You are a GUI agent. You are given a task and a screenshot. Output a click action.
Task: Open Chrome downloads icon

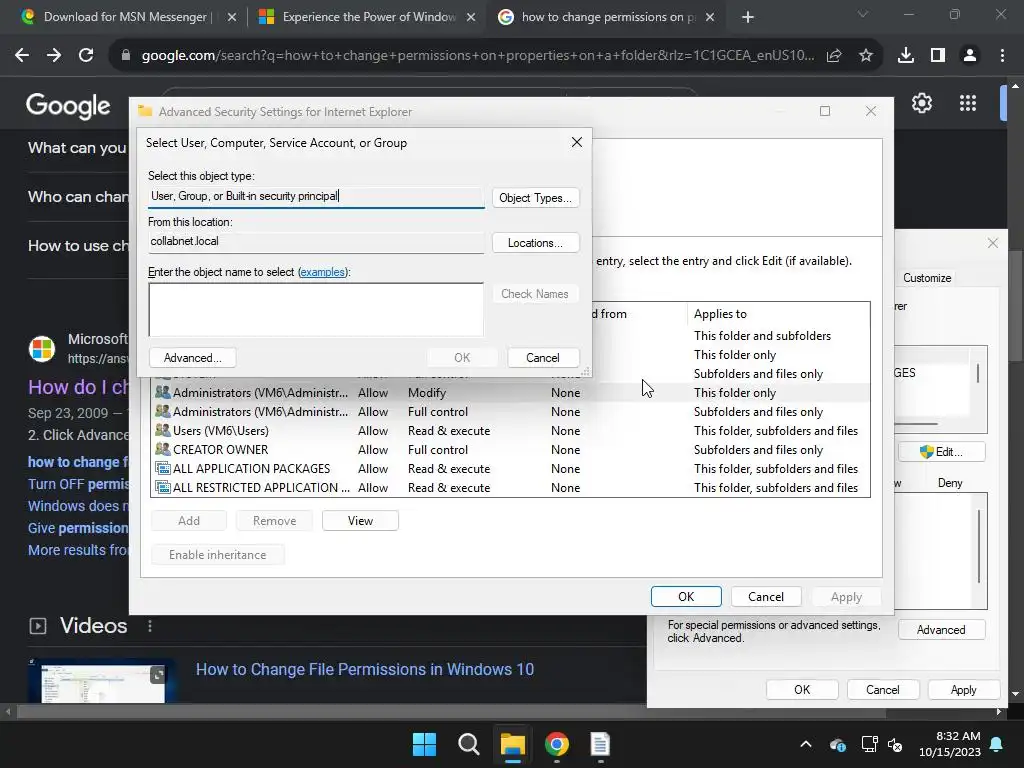coord(906,56)
